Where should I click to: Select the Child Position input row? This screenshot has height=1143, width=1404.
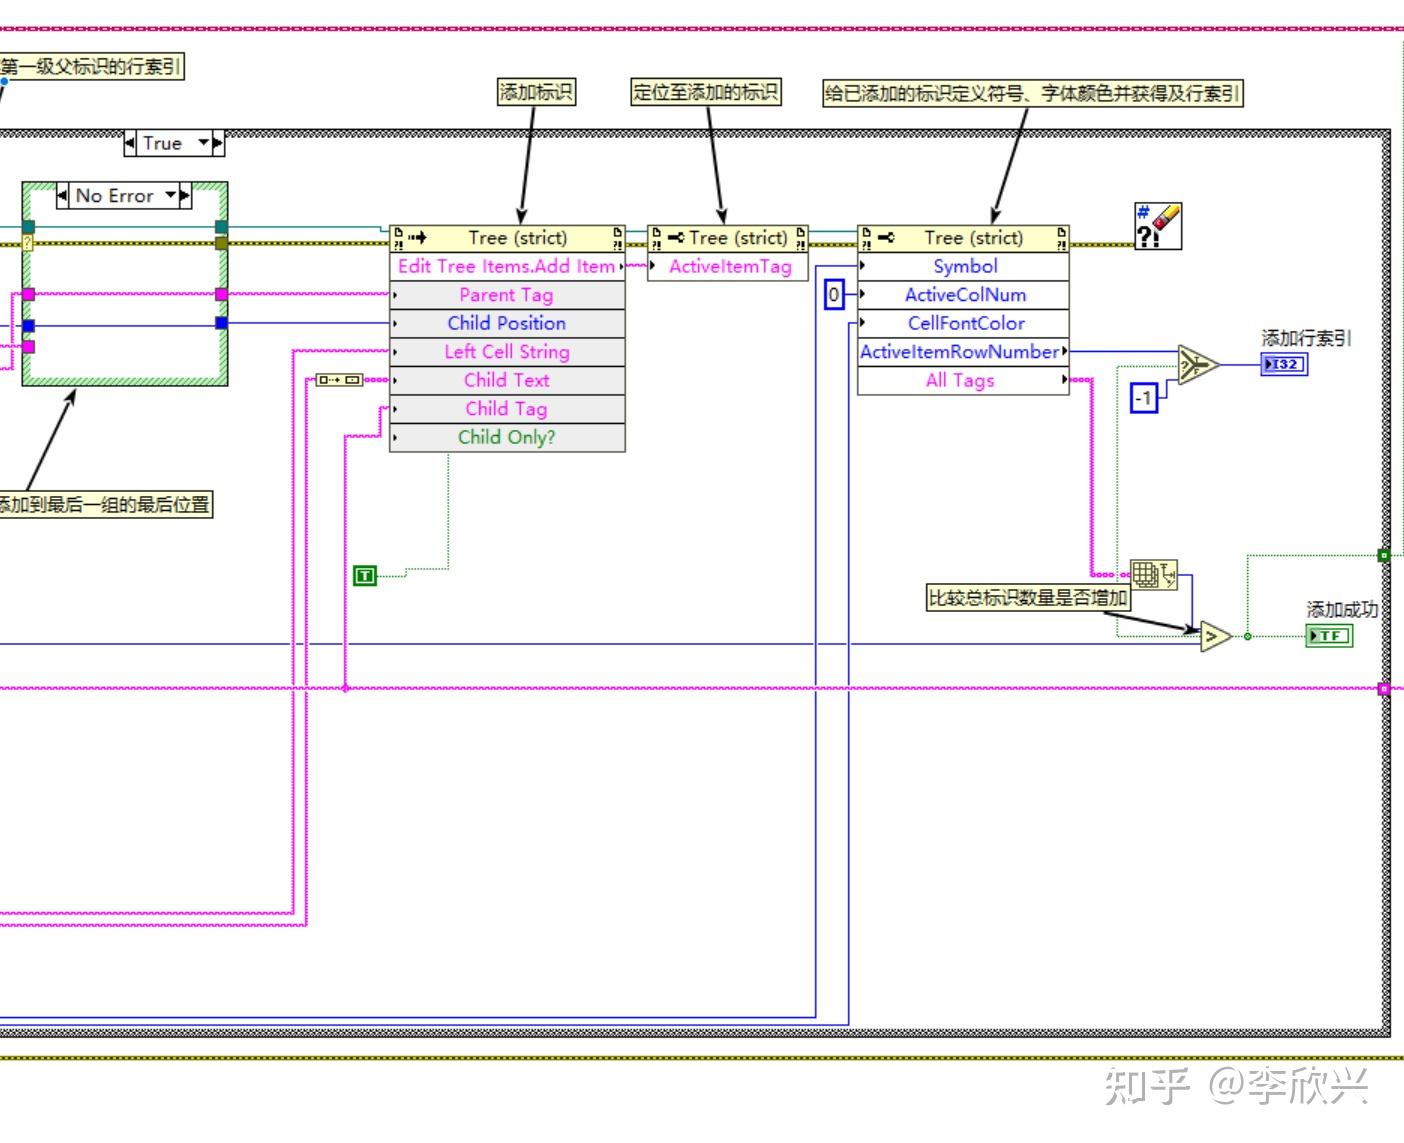point(507,323)
